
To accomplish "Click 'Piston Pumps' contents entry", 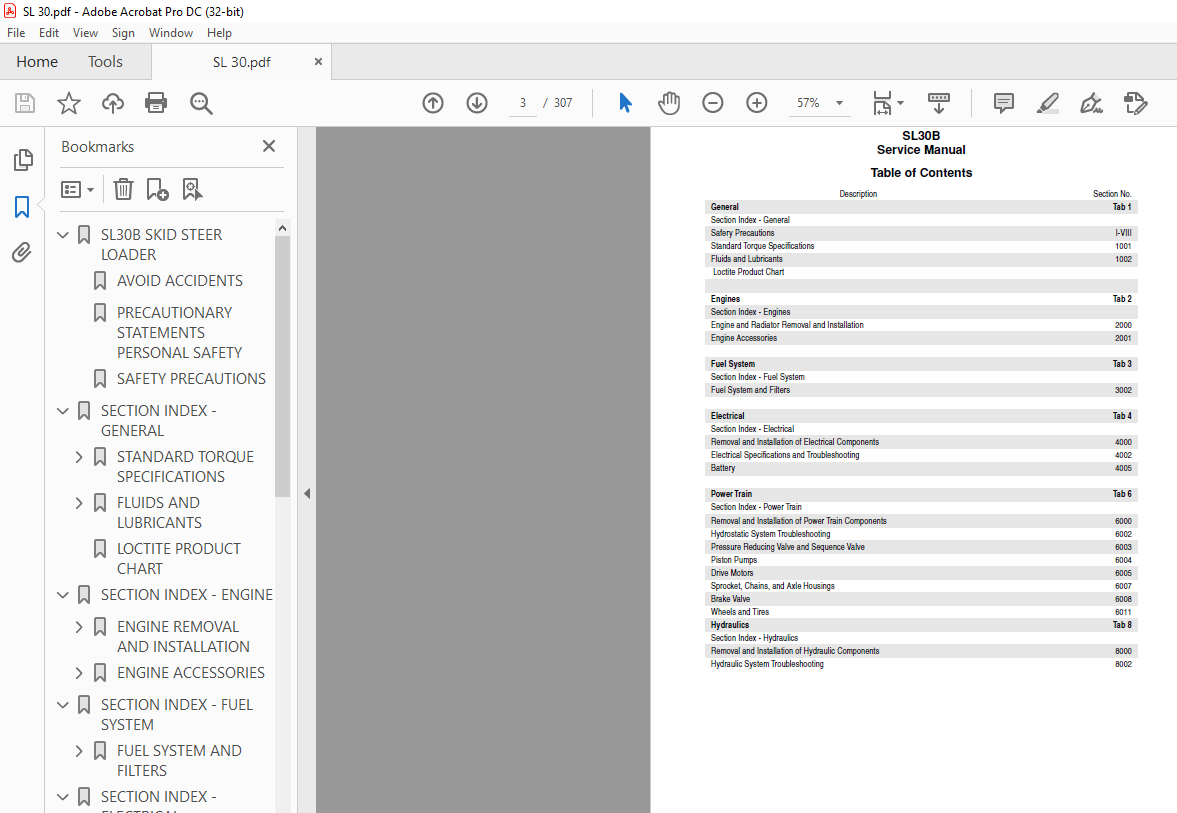I will [x=733, y=560].
